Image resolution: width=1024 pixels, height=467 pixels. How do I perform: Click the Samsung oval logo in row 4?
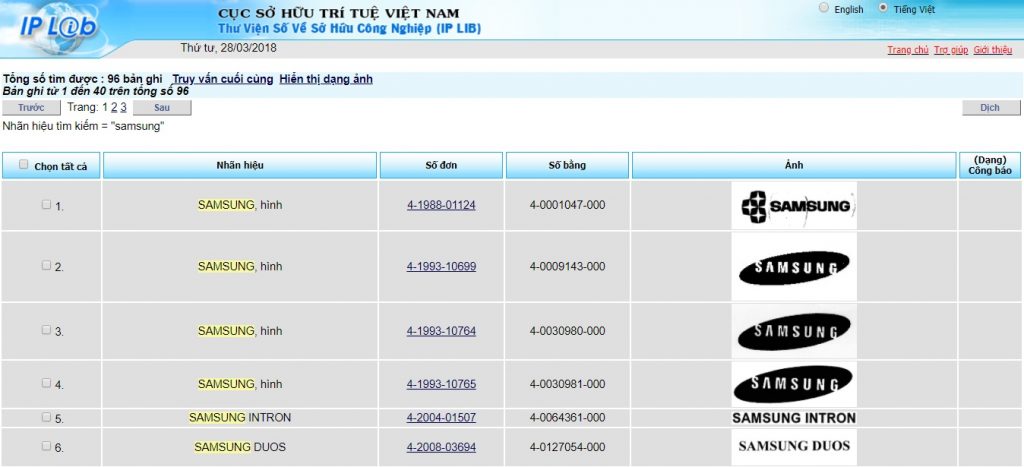tap(794, 384)
